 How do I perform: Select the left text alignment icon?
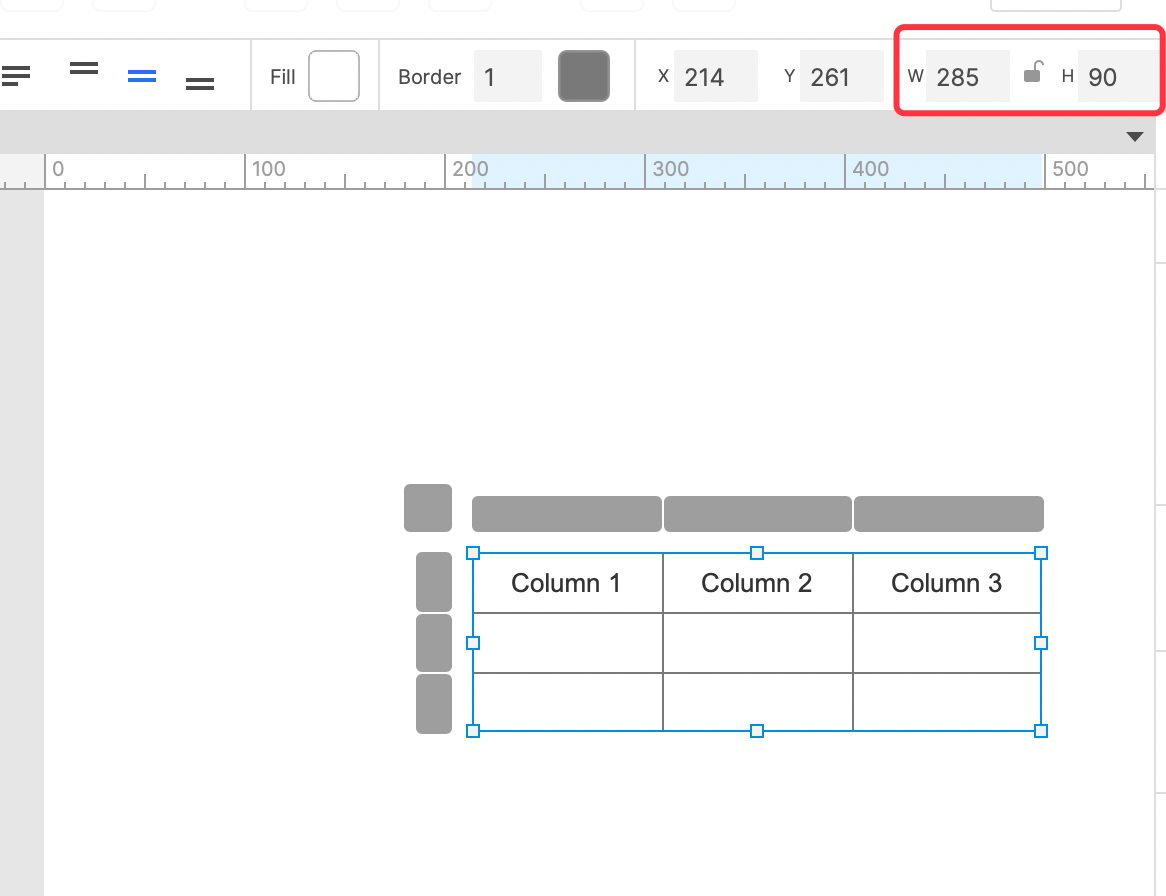click(x=15, y=75)
